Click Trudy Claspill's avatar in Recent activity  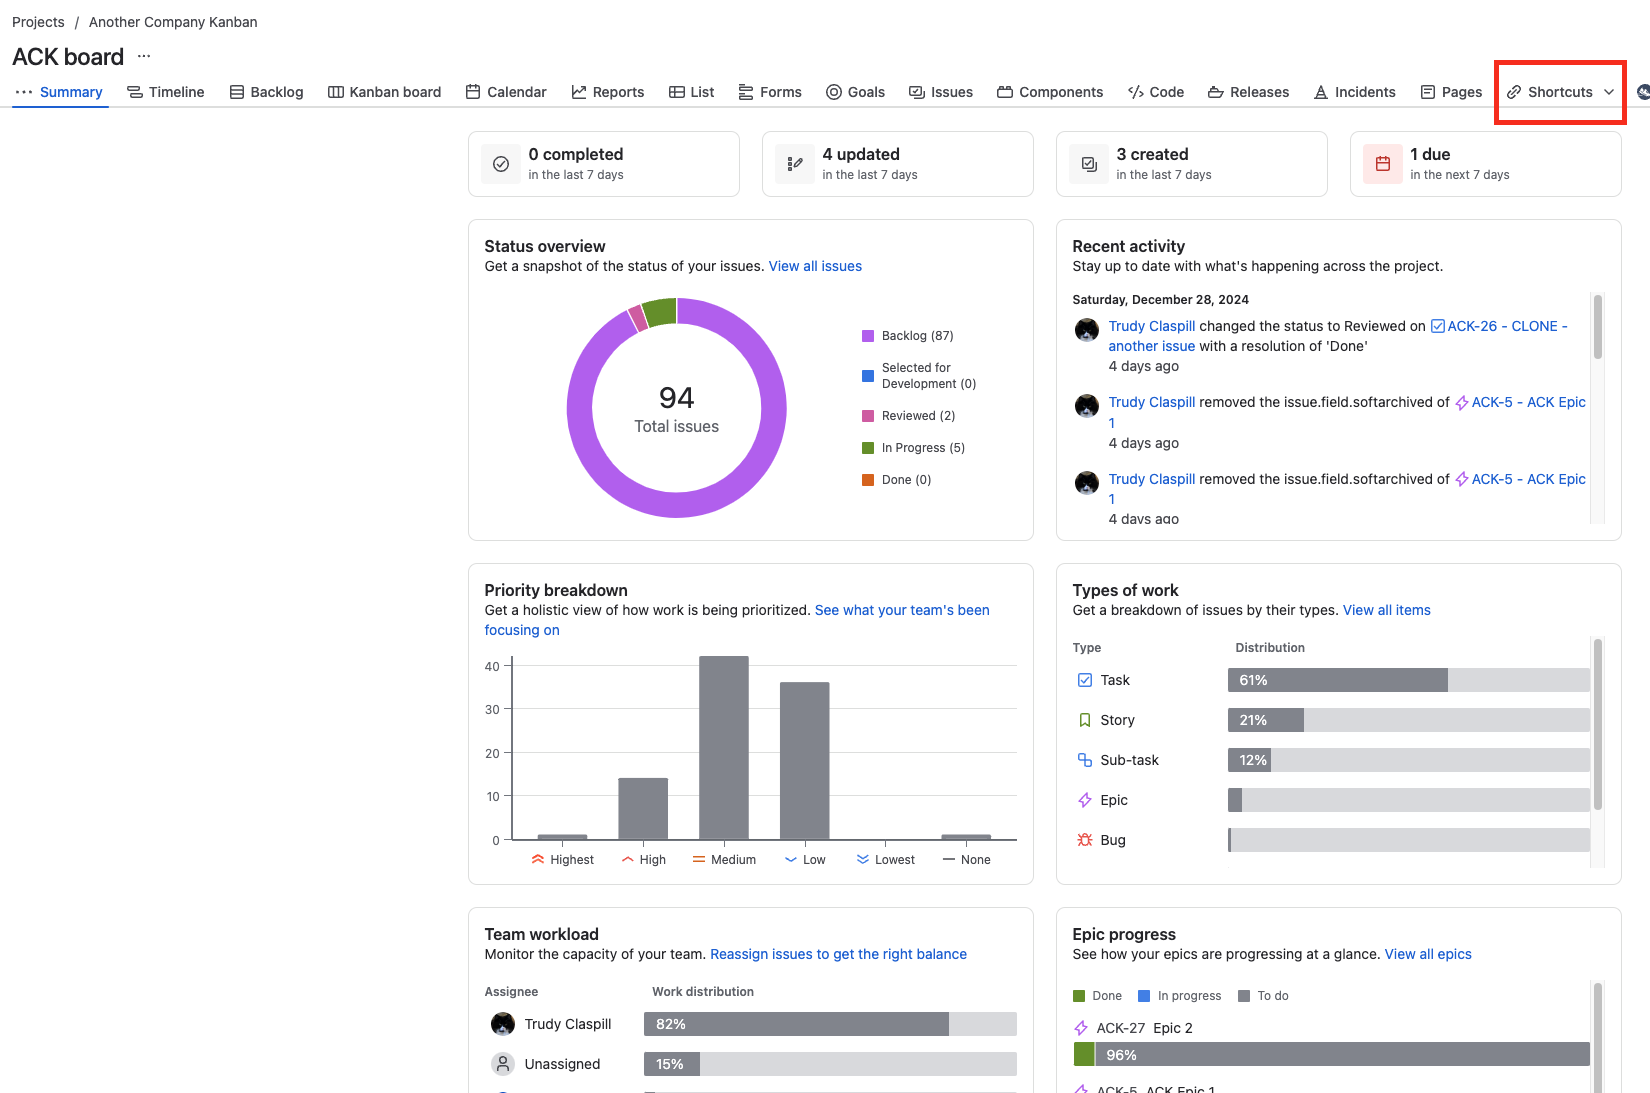[1086, 329]
